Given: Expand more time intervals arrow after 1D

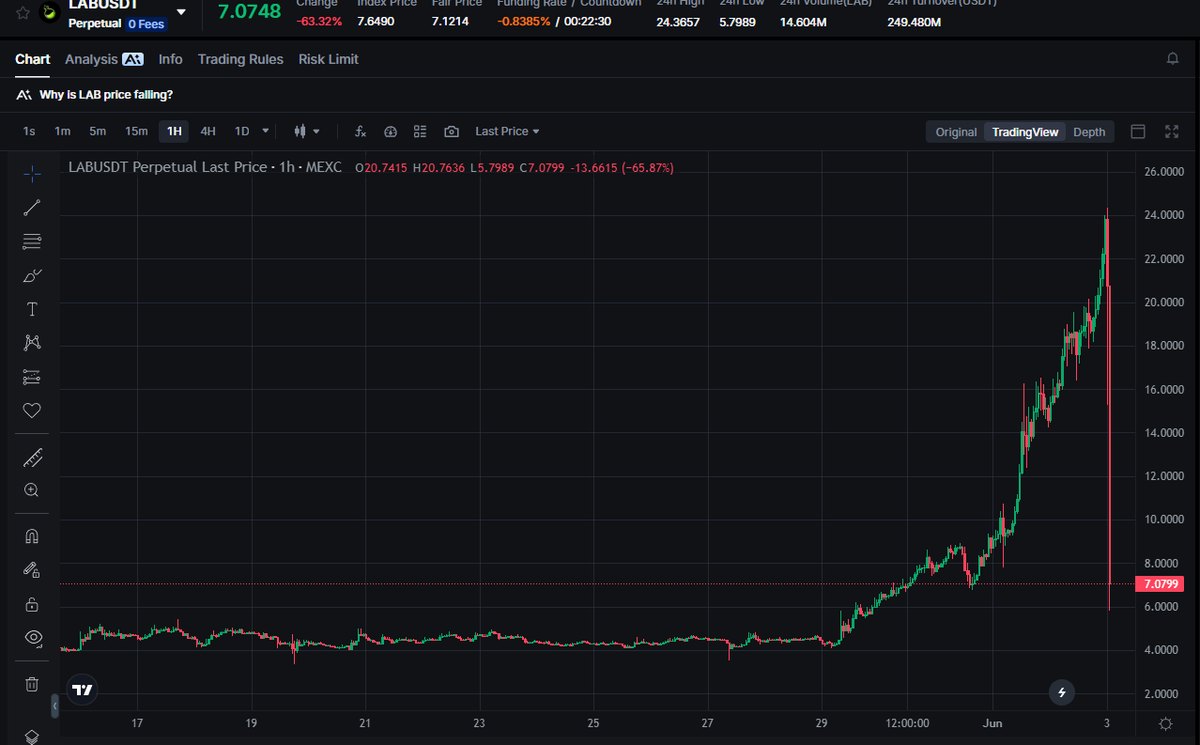Looking at the screenshot, I should 265,131.
